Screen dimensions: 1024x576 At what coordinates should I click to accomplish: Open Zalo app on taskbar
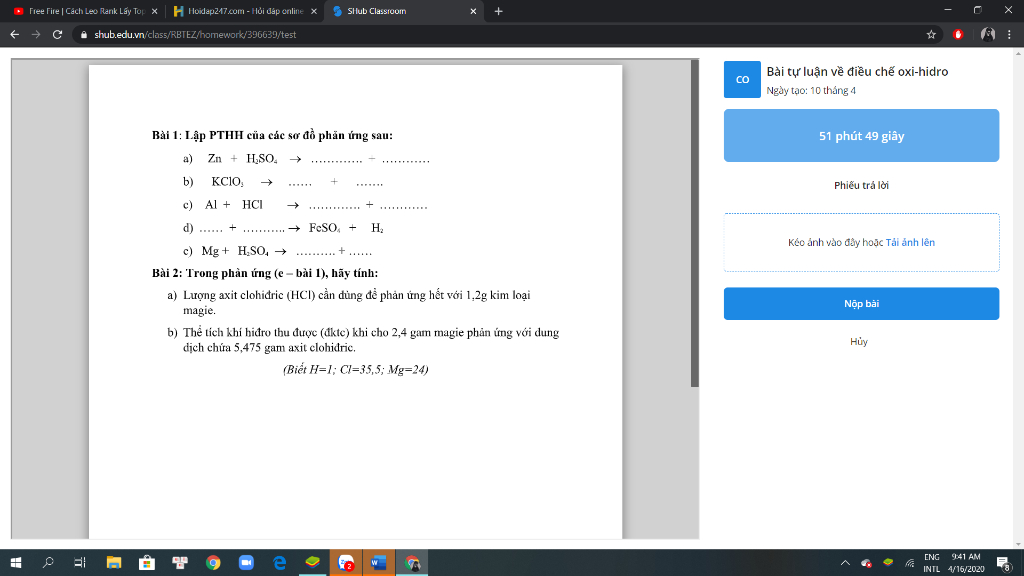(x=345, y=562)
